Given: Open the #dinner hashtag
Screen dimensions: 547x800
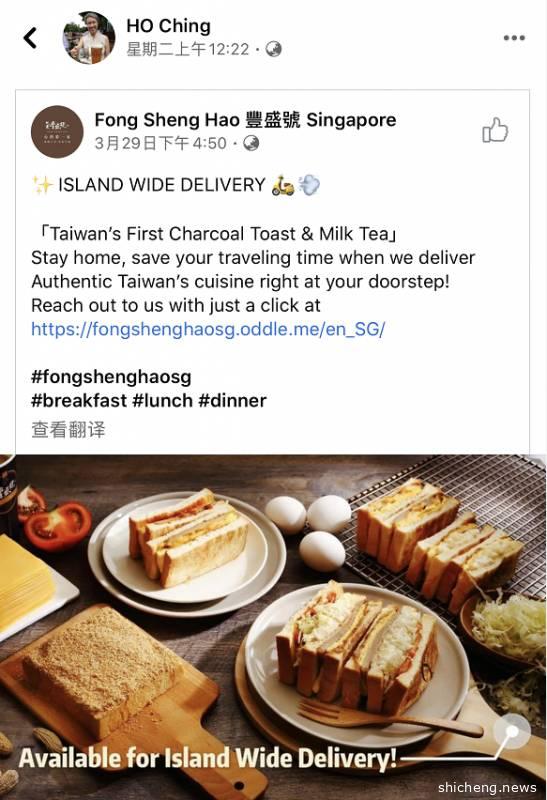Looking at the screenshot, I should [x=233, y=401].
